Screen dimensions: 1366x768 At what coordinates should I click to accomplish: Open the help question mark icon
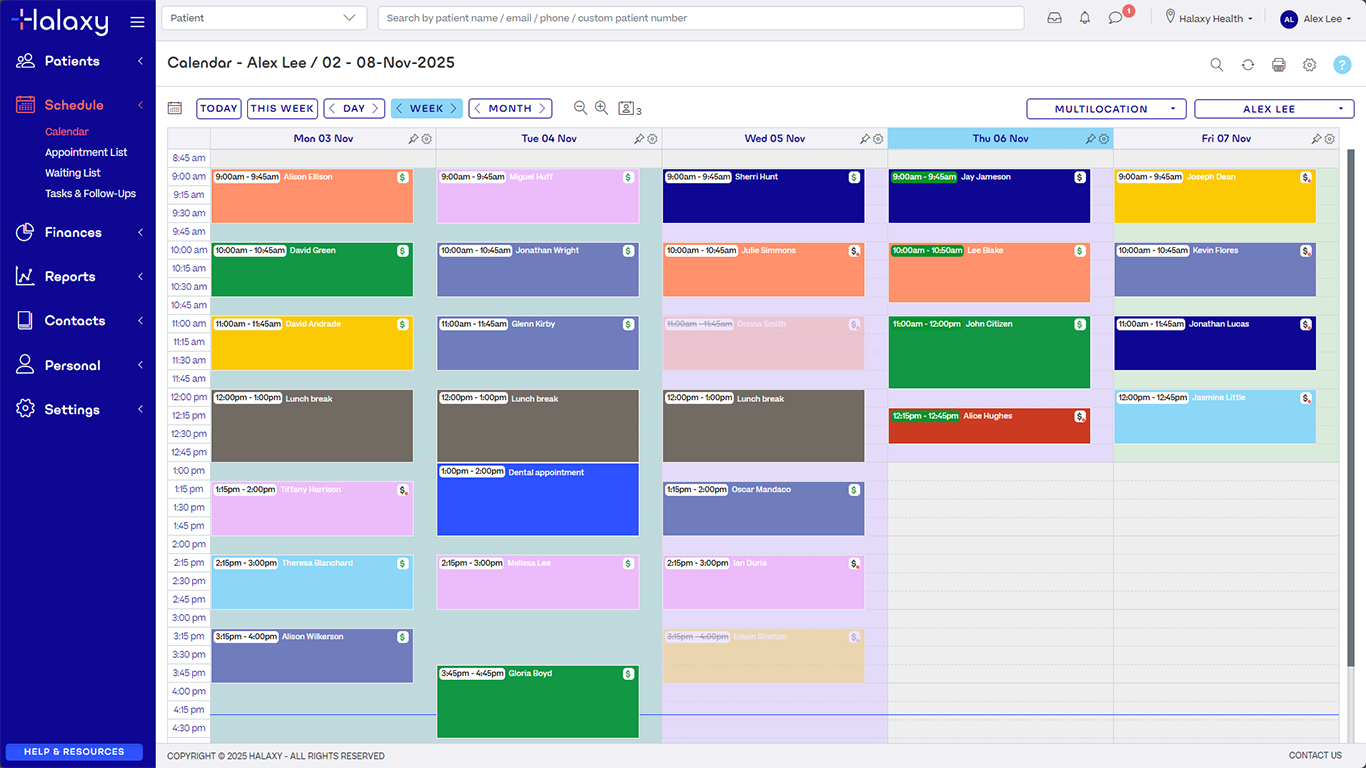1342,64
